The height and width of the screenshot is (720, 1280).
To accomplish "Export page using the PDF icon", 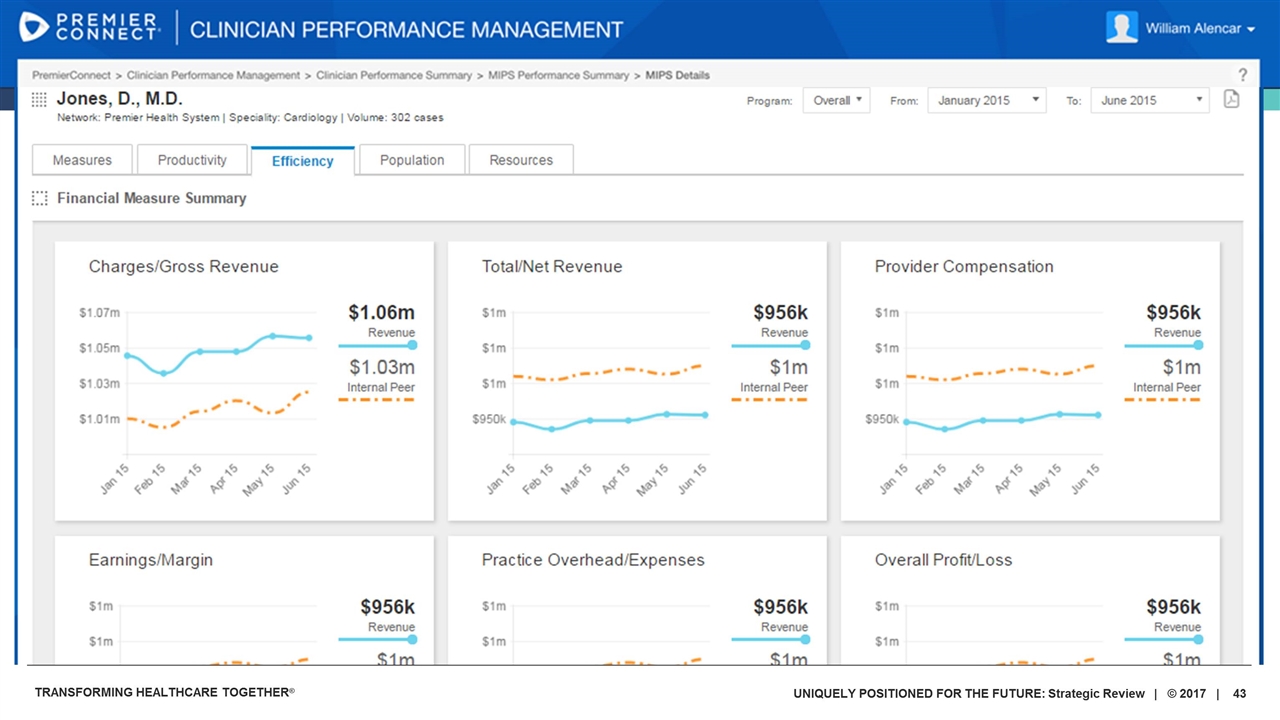I will coord(1232,100).
